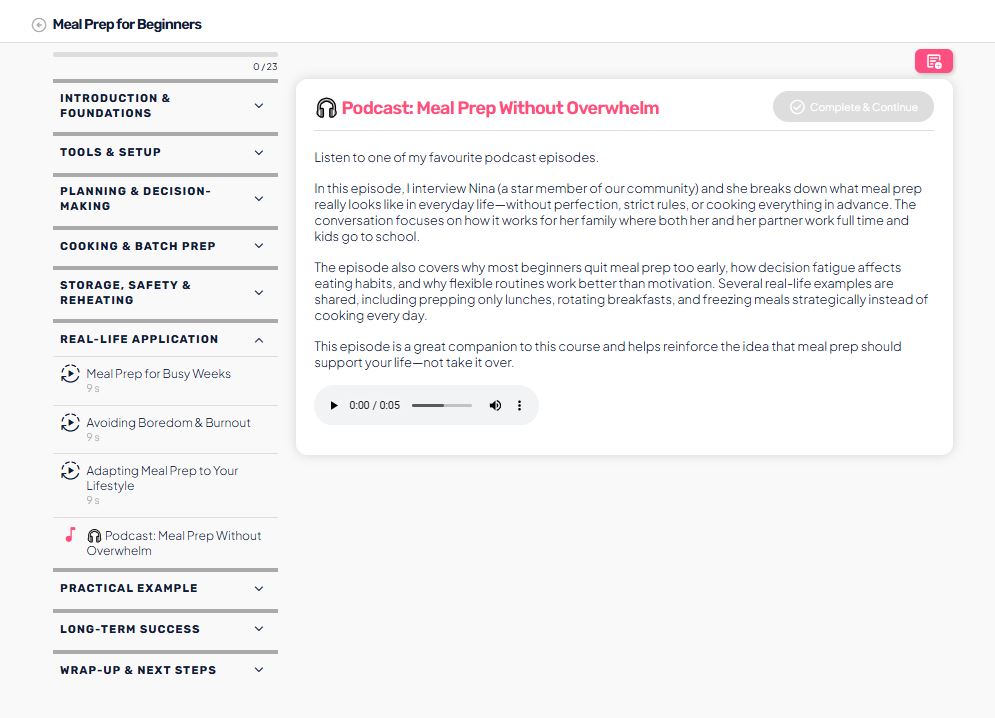Click the video icon for Adapting Meal Prep lesson
The height and width of the screenshot is (718, 995).
pos(70,471)
